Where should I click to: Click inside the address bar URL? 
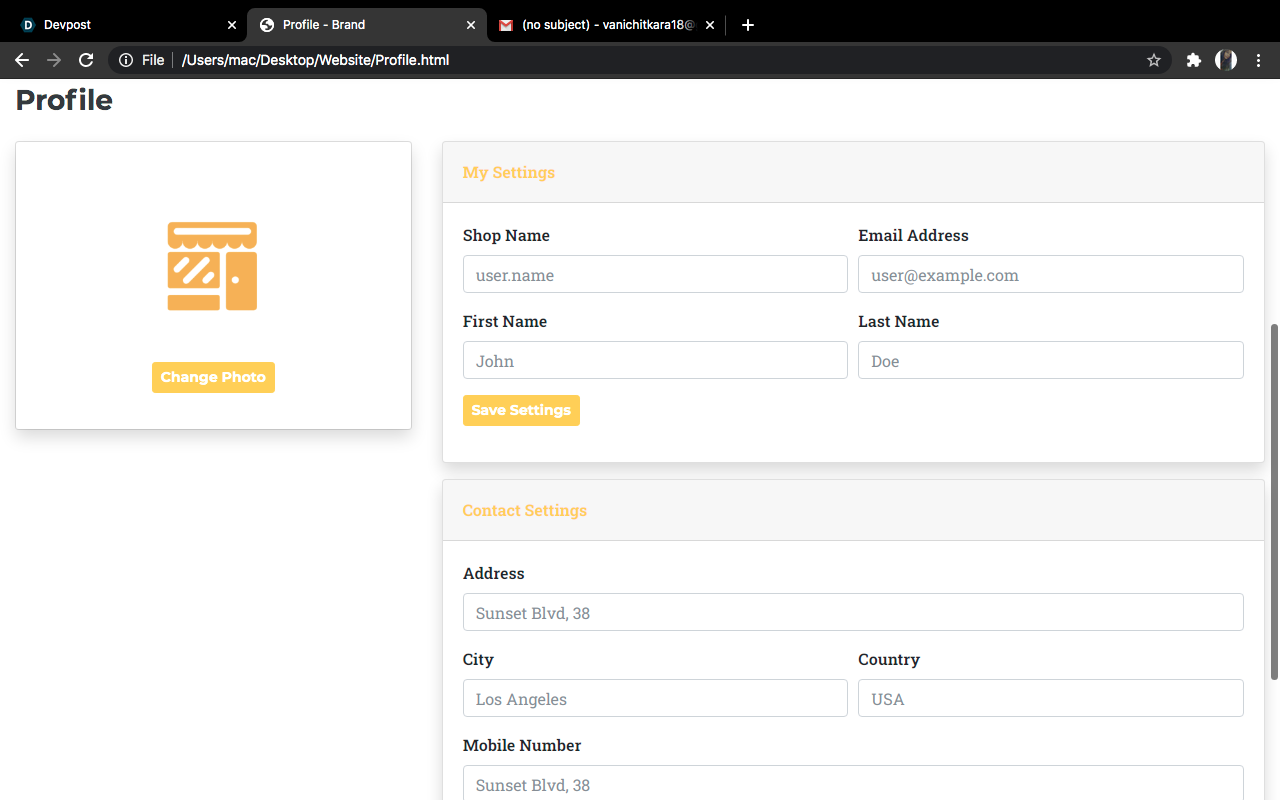tap(316, 59)
